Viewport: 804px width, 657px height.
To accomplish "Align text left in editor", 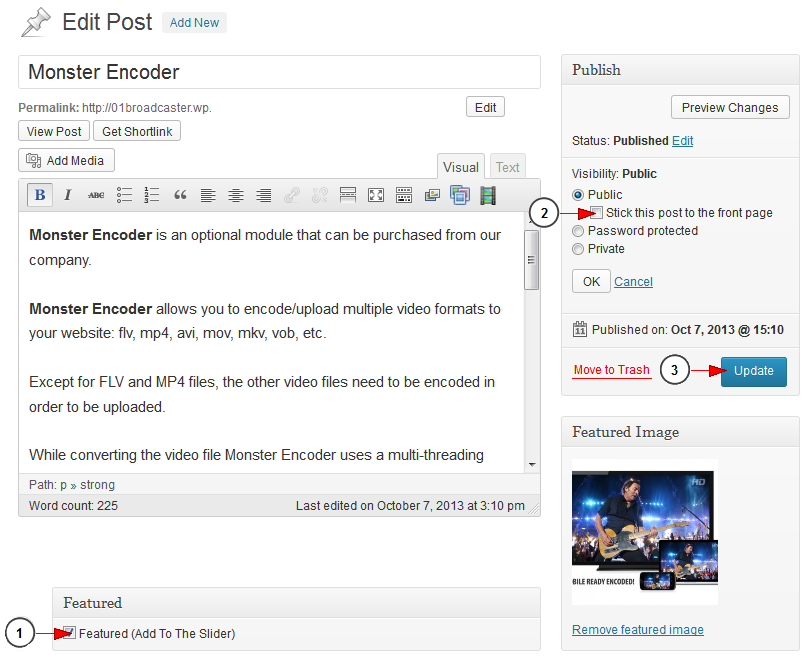I will pyautogui.click(x=208, y=195).
